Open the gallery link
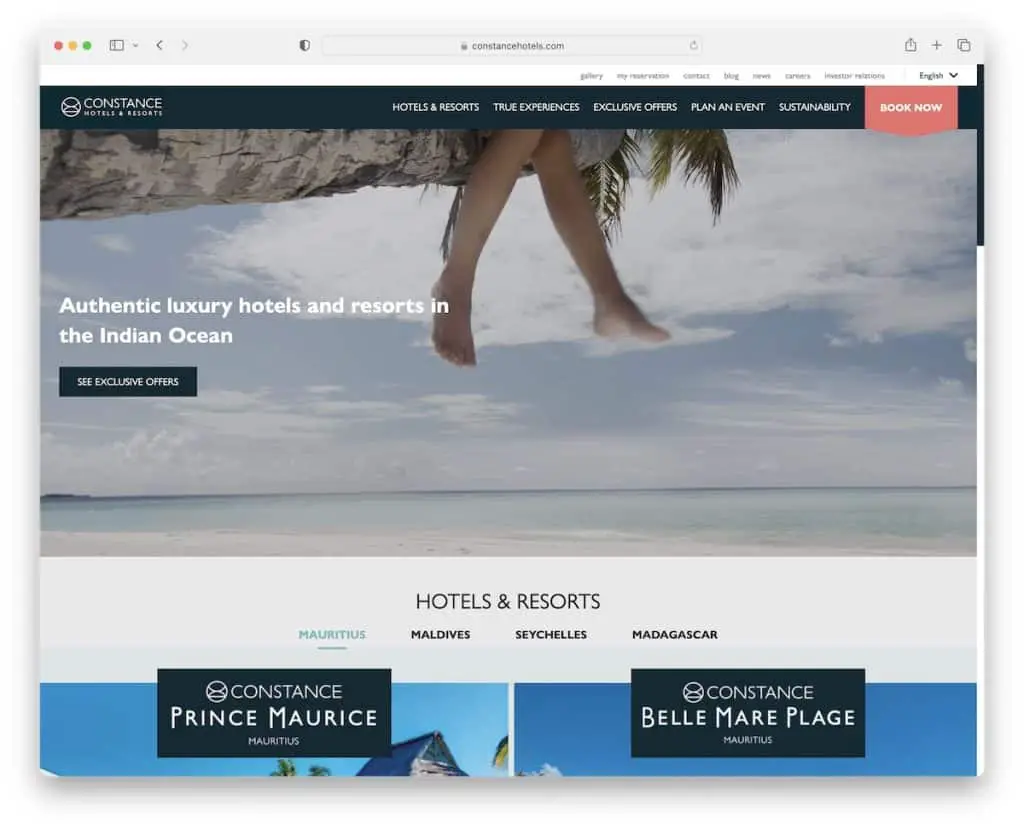The height and width of the screenshot is (829, 1024). click(x=591, y=76)
